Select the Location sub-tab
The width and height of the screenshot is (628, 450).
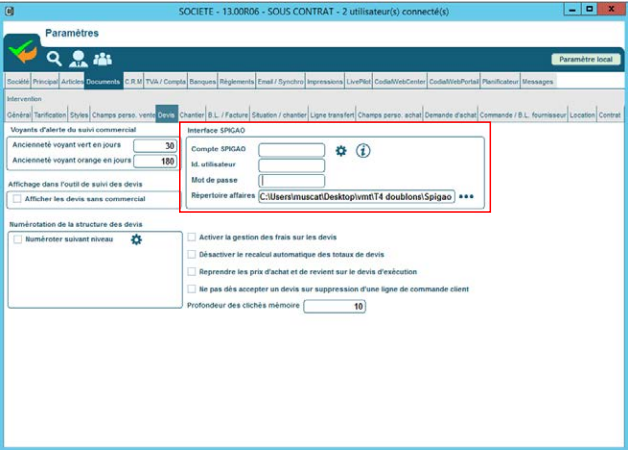click(582, 115)
